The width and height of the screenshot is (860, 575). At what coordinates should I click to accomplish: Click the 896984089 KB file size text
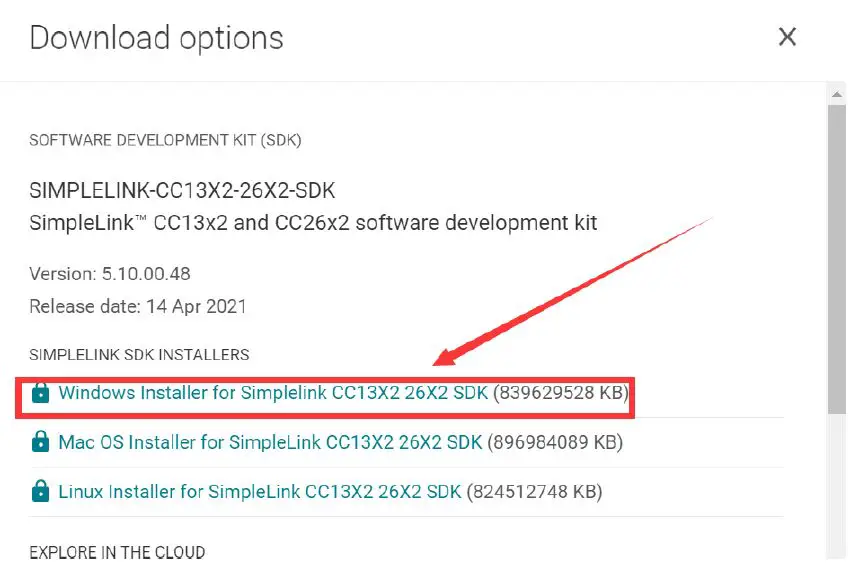pos(555,442)
